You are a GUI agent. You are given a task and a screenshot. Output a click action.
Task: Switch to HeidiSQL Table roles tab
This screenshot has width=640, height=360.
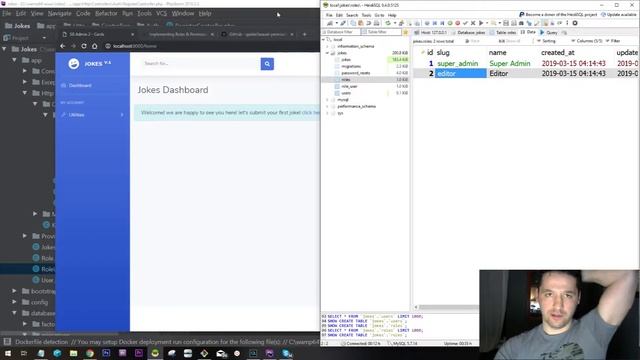[x=503, y=32]
